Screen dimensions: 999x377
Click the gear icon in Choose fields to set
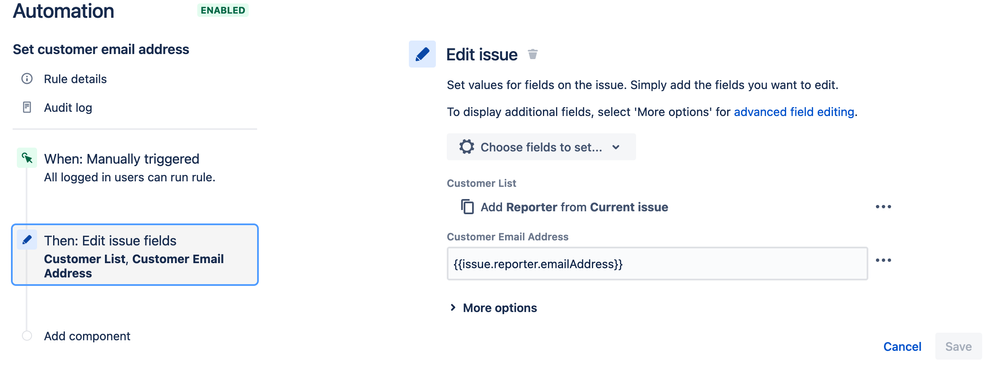tap(466, 147)
